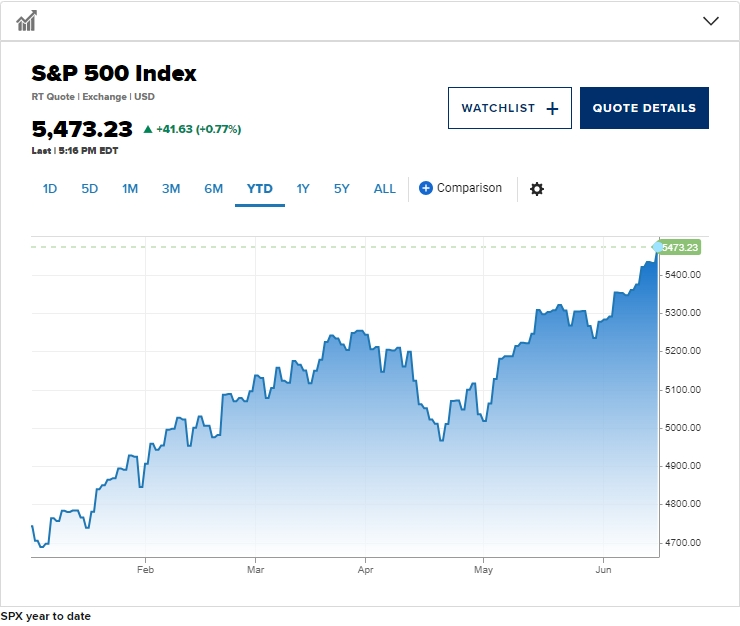Click the S&P 500 Index title

(114, 73)
